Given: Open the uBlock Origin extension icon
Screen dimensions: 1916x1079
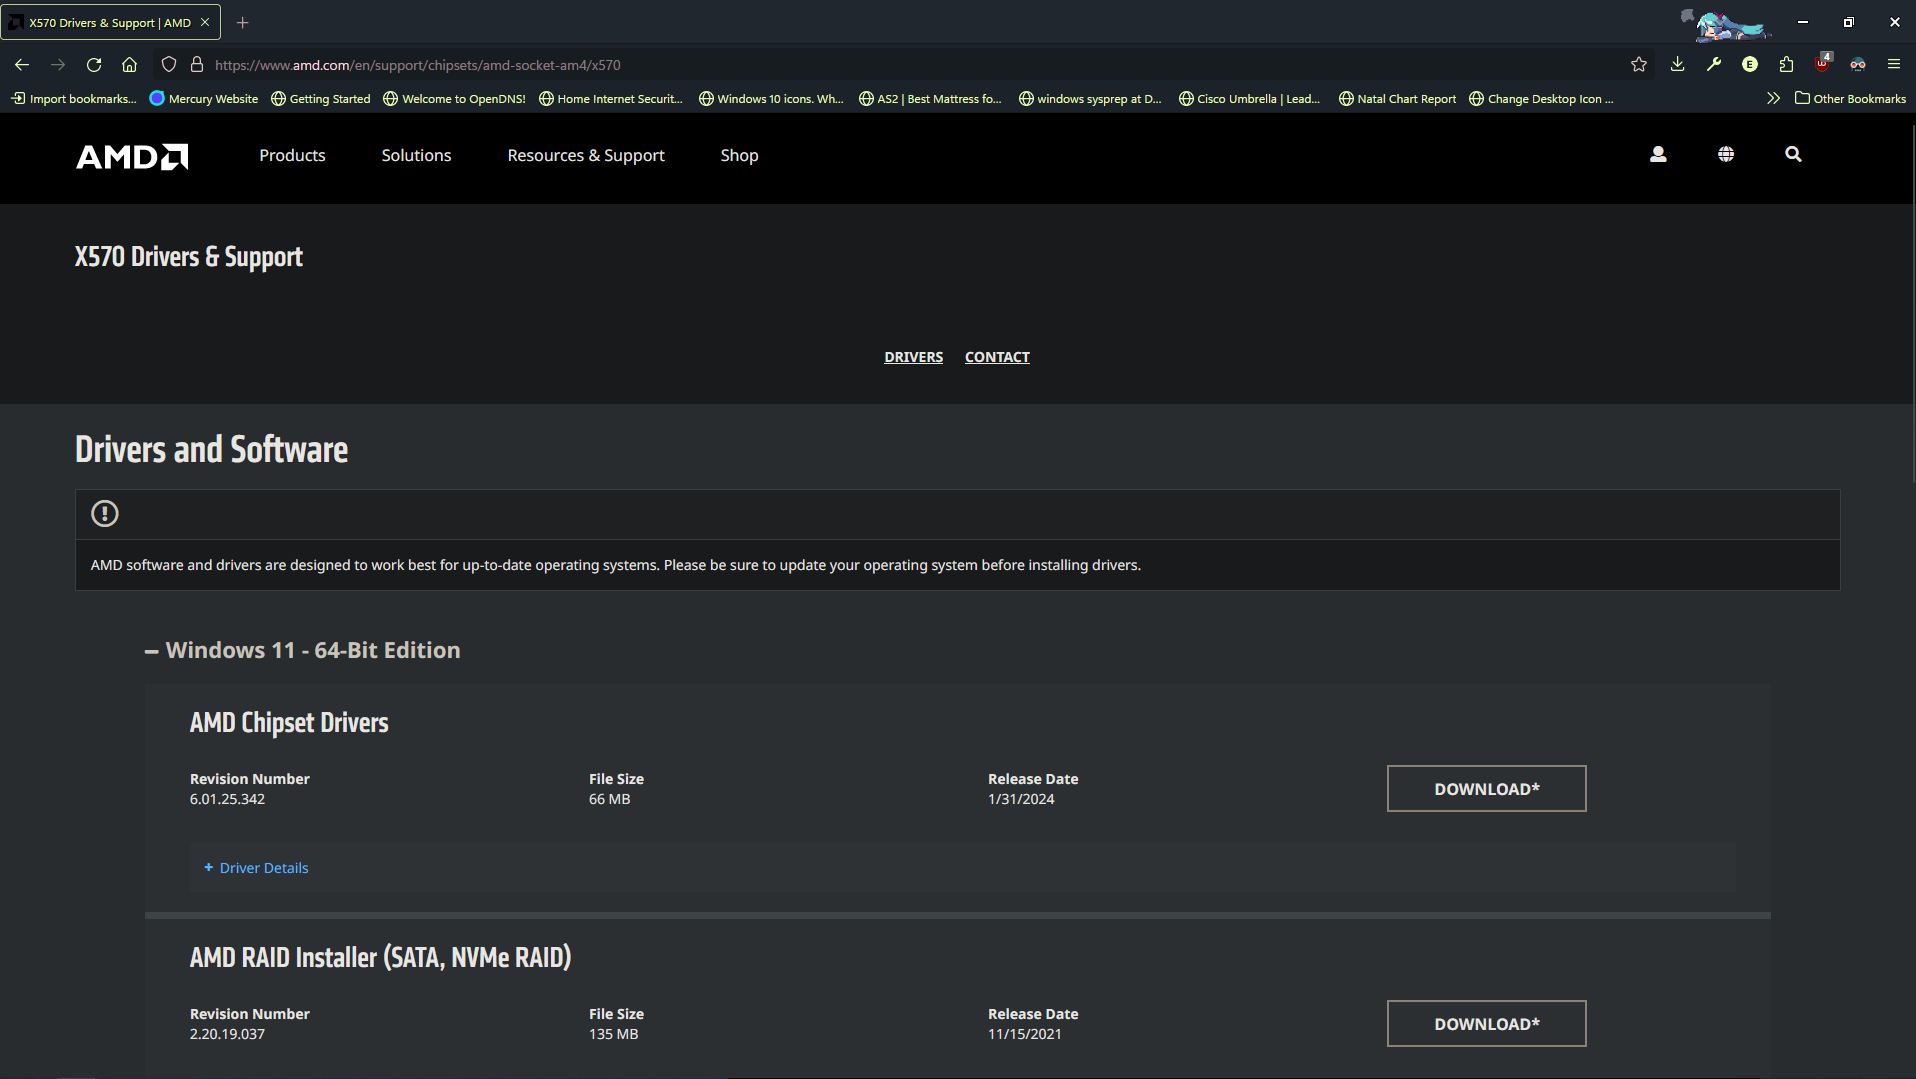Looking at the screenshot, I should click(1823, 63).
